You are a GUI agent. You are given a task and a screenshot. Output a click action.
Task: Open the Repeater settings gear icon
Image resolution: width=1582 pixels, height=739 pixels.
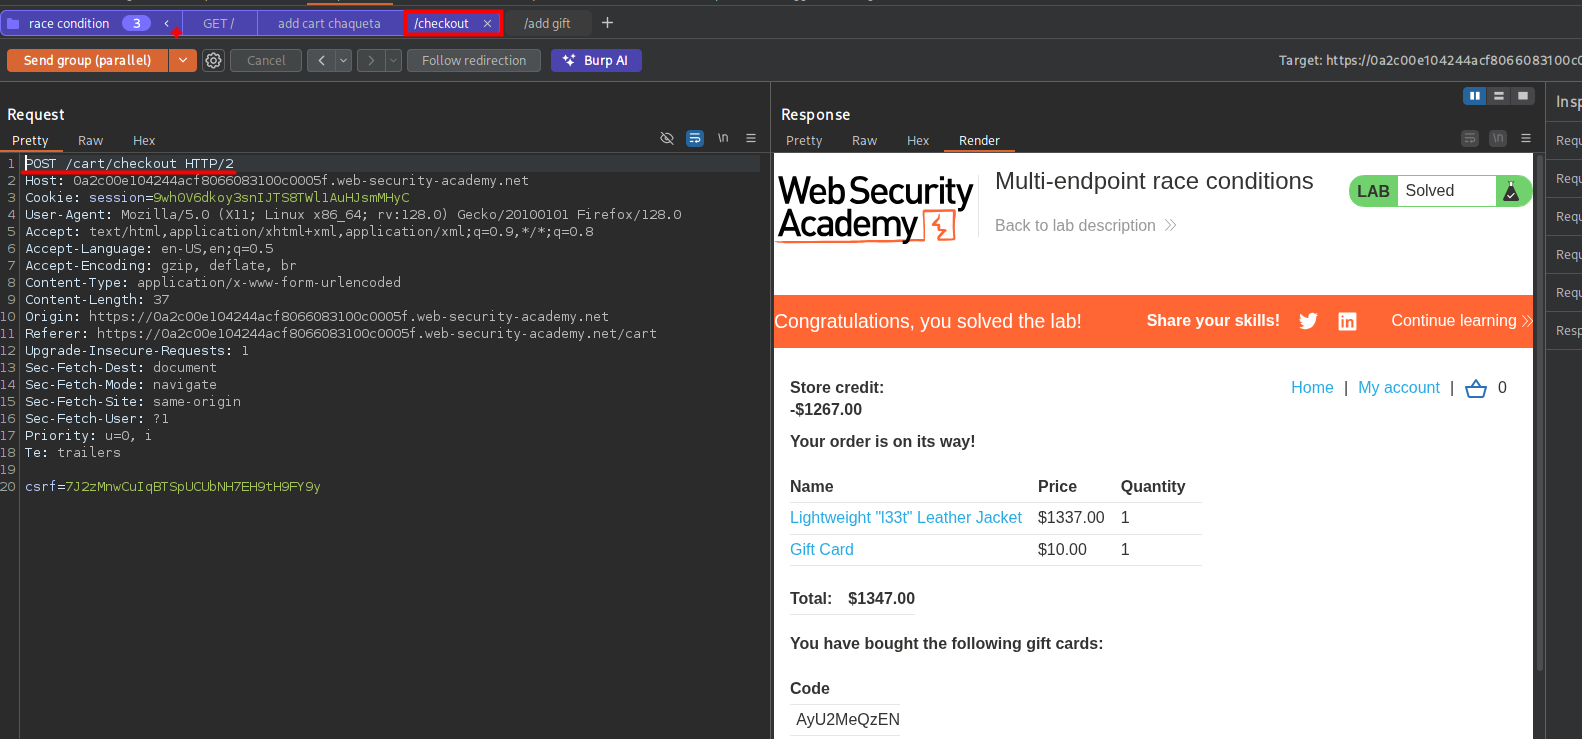click(213, 61)
